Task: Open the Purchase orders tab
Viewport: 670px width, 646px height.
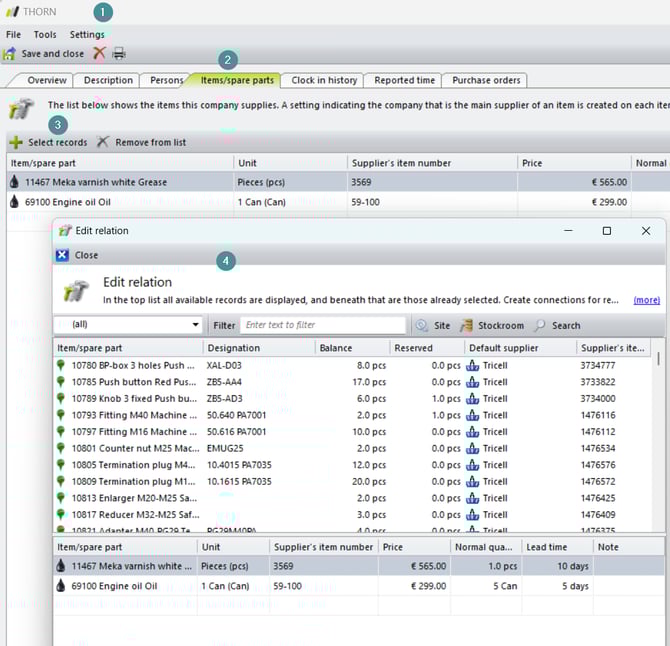Action: (486, 80)
